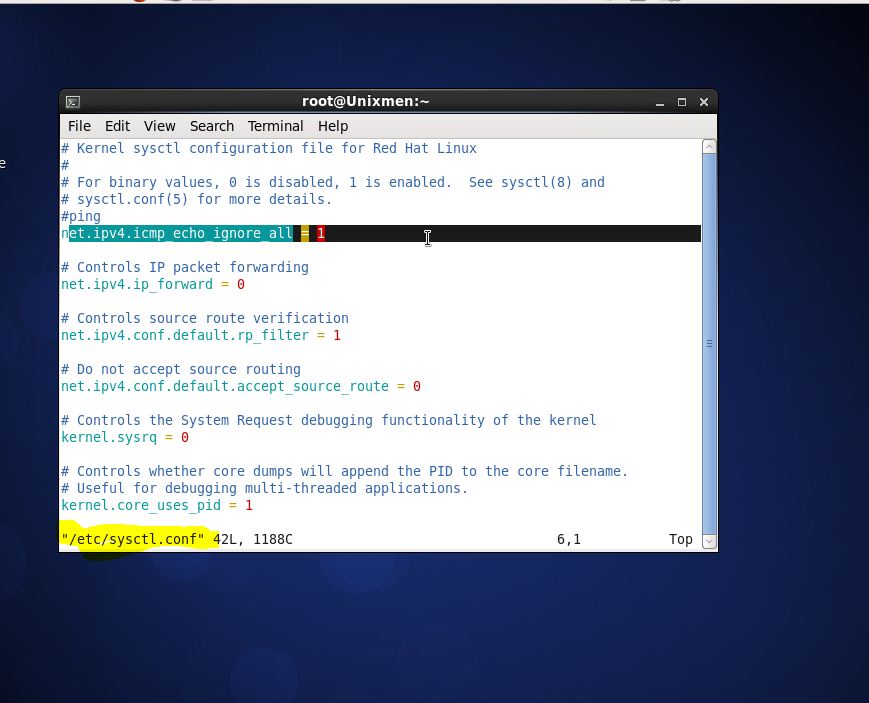869x703 pixels.
Task: Click the vertical scrollbar thumb
Action: point(709,344)
